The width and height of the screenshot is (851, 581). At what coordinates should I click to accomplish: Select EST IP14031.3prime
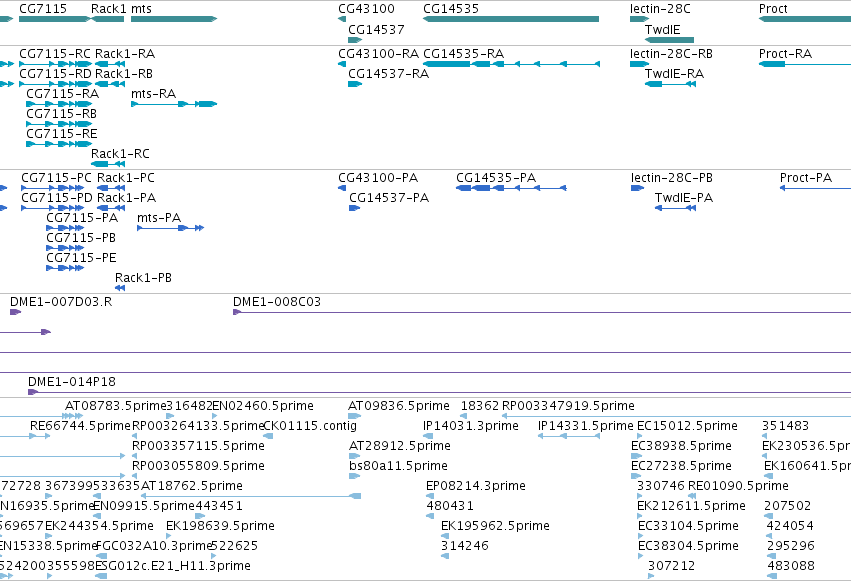coord(471,426)
